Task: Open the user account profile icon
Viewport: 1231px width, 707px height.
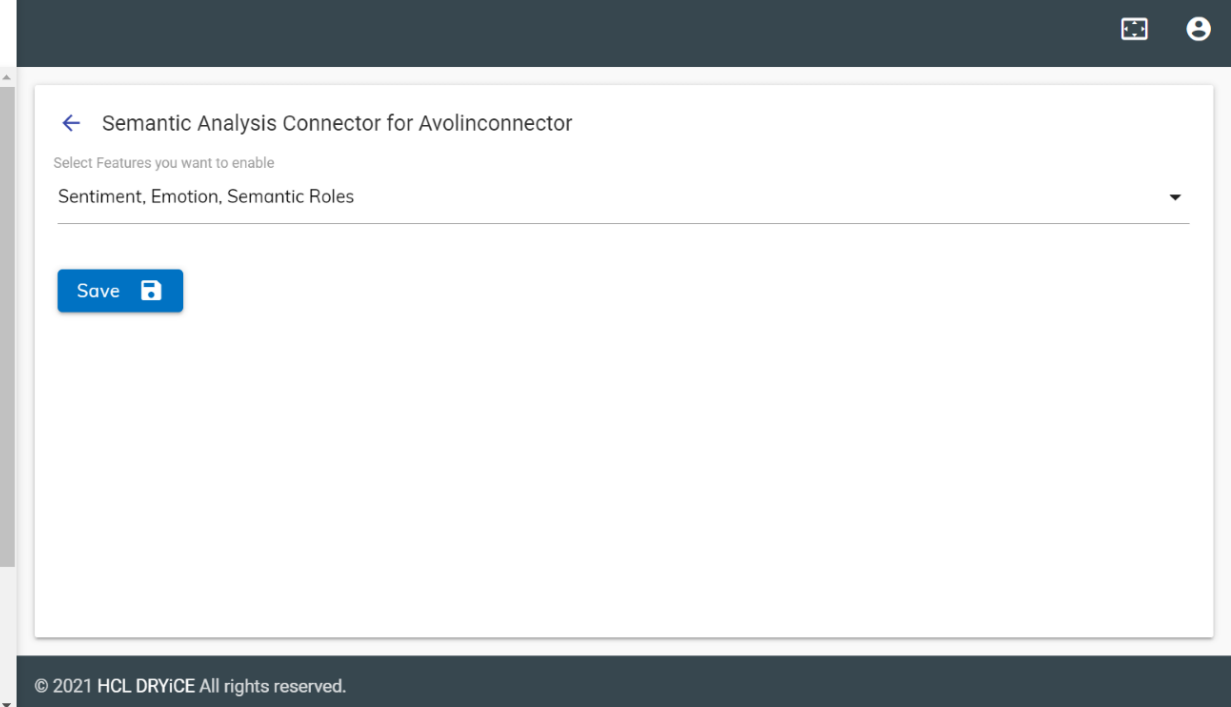Action: [1198, 29]
